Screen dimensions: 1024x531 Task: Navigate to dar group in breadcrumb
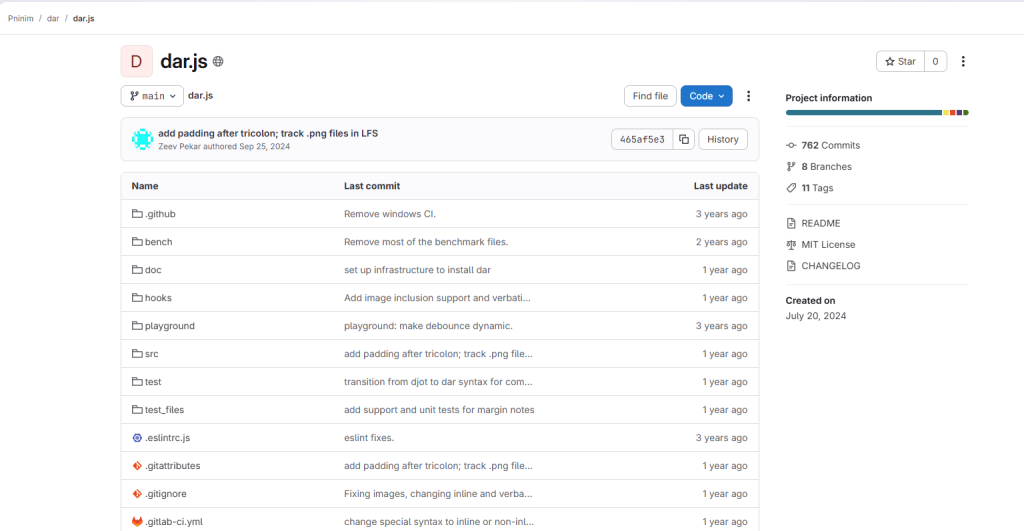point(53,19)
